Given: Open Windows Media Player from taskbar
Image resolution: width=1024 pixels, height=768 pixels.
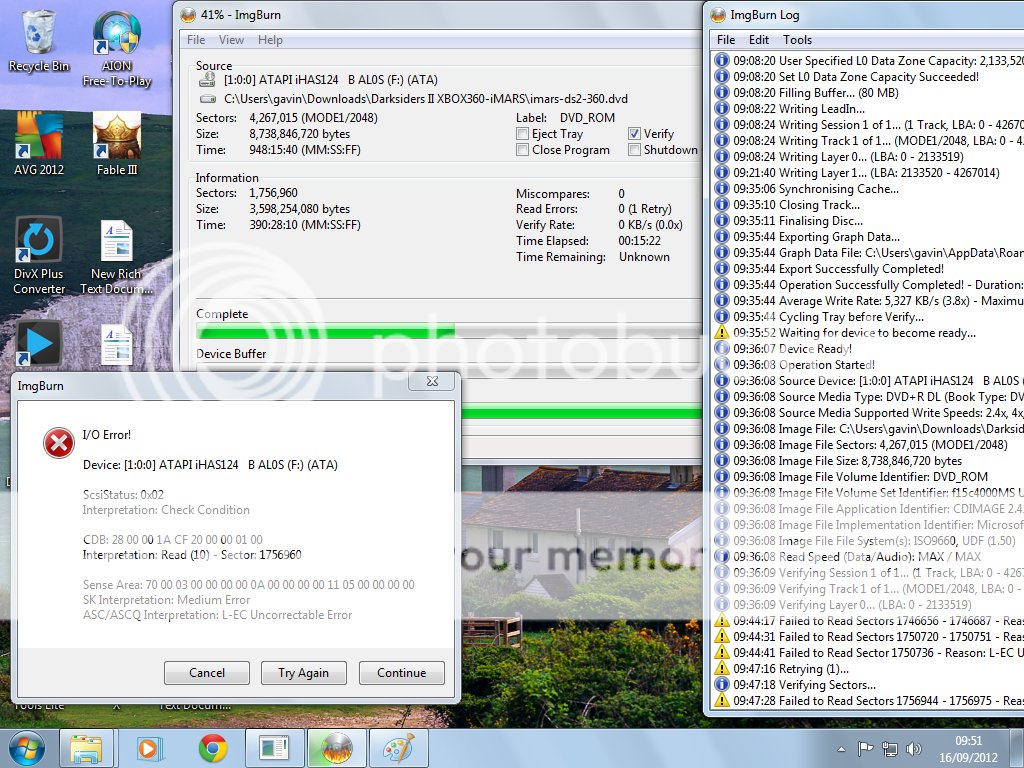Looking at the screenshot, I should [x=149, y=748].
